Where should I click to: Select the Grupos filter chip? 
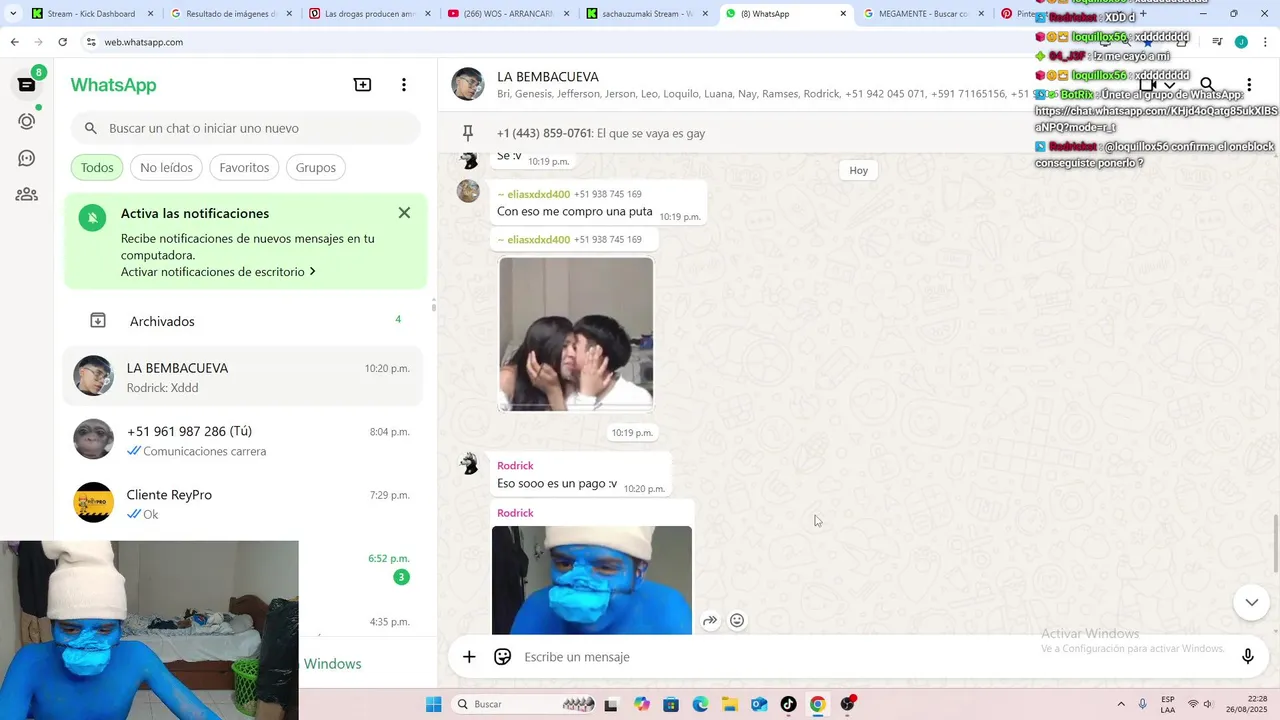pos(316,167)
